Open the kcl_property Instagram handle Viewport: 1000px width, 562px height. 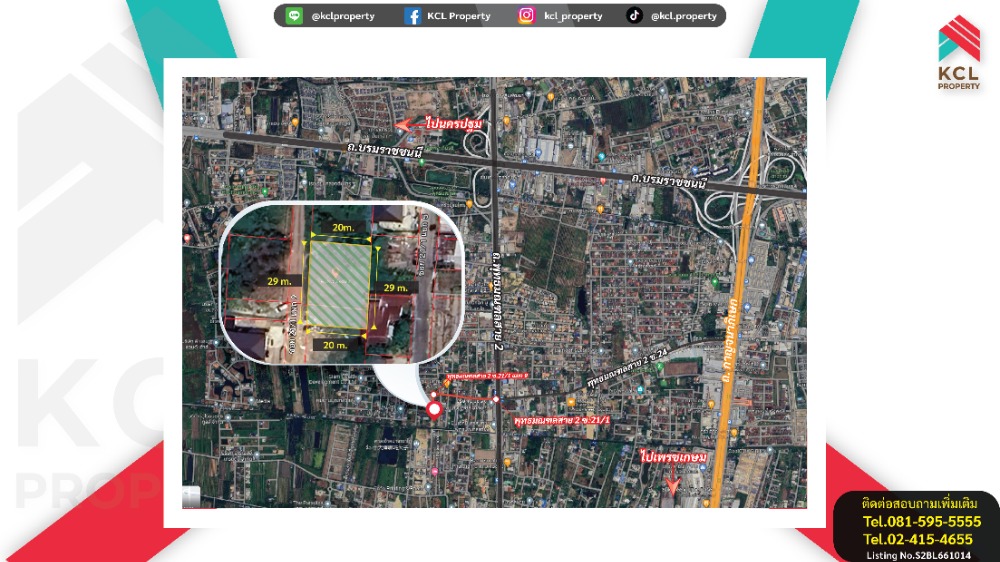[573, 16]
